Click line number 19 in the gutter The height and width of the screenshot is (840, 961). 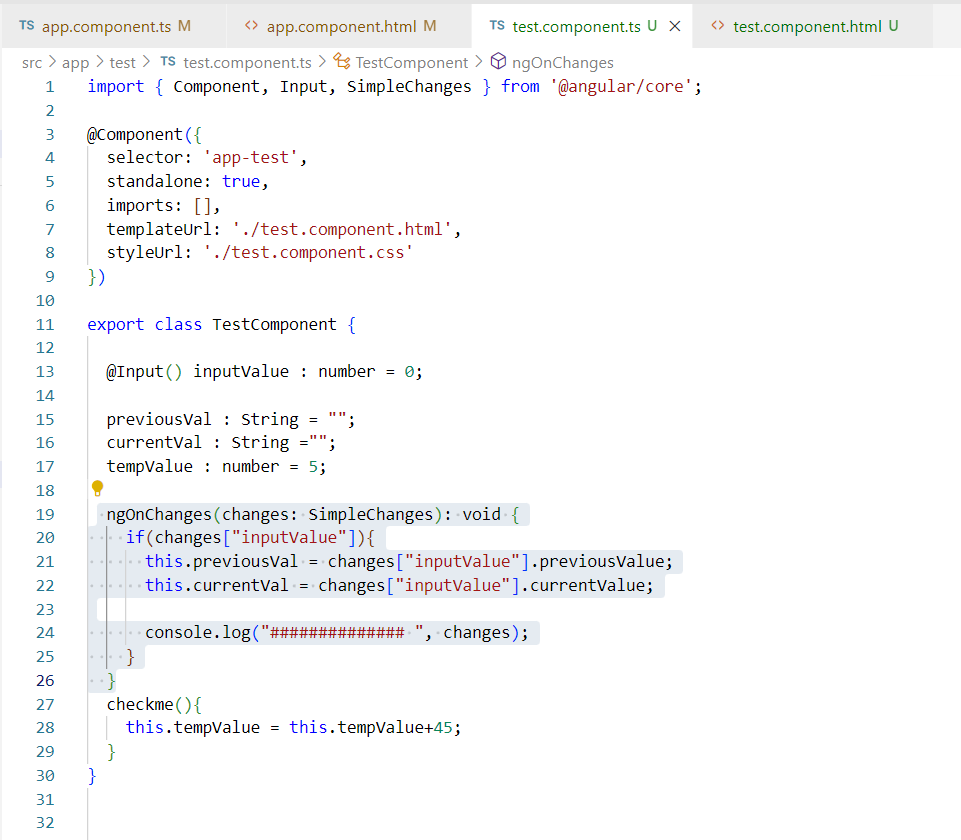(x=44, y=514)
